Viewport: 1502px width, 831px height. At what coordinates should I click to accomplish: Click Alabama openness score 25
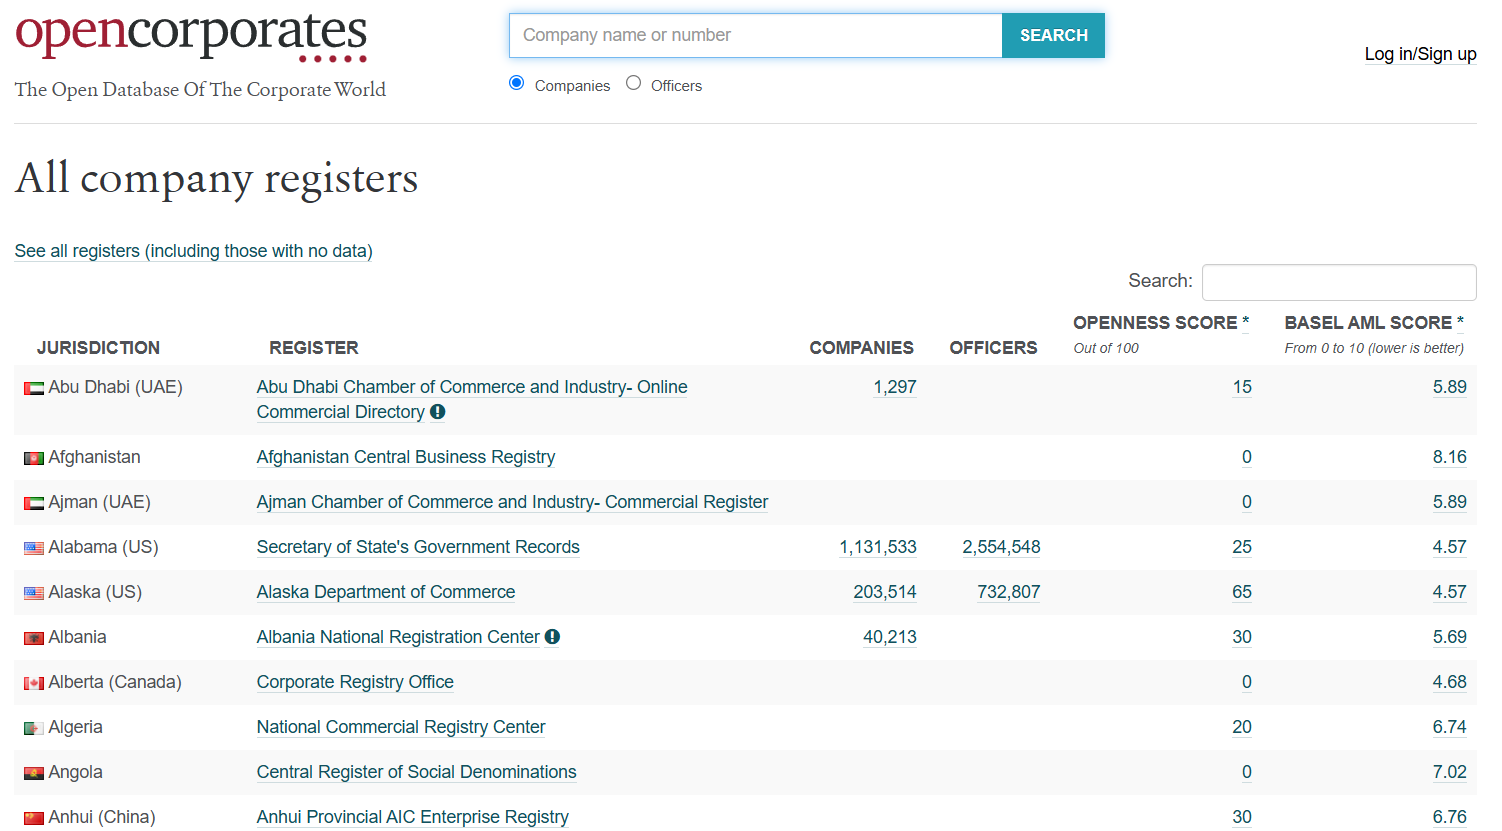point(1242,547)
